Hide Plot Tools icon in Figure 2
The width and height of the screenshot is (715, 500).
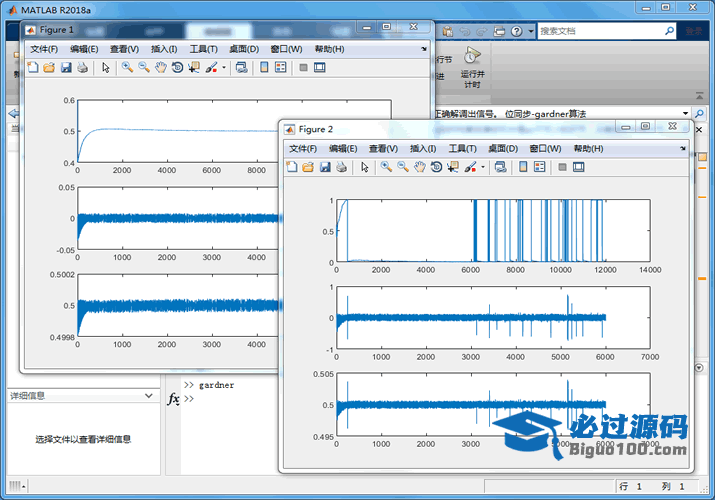tap(562, 167)
